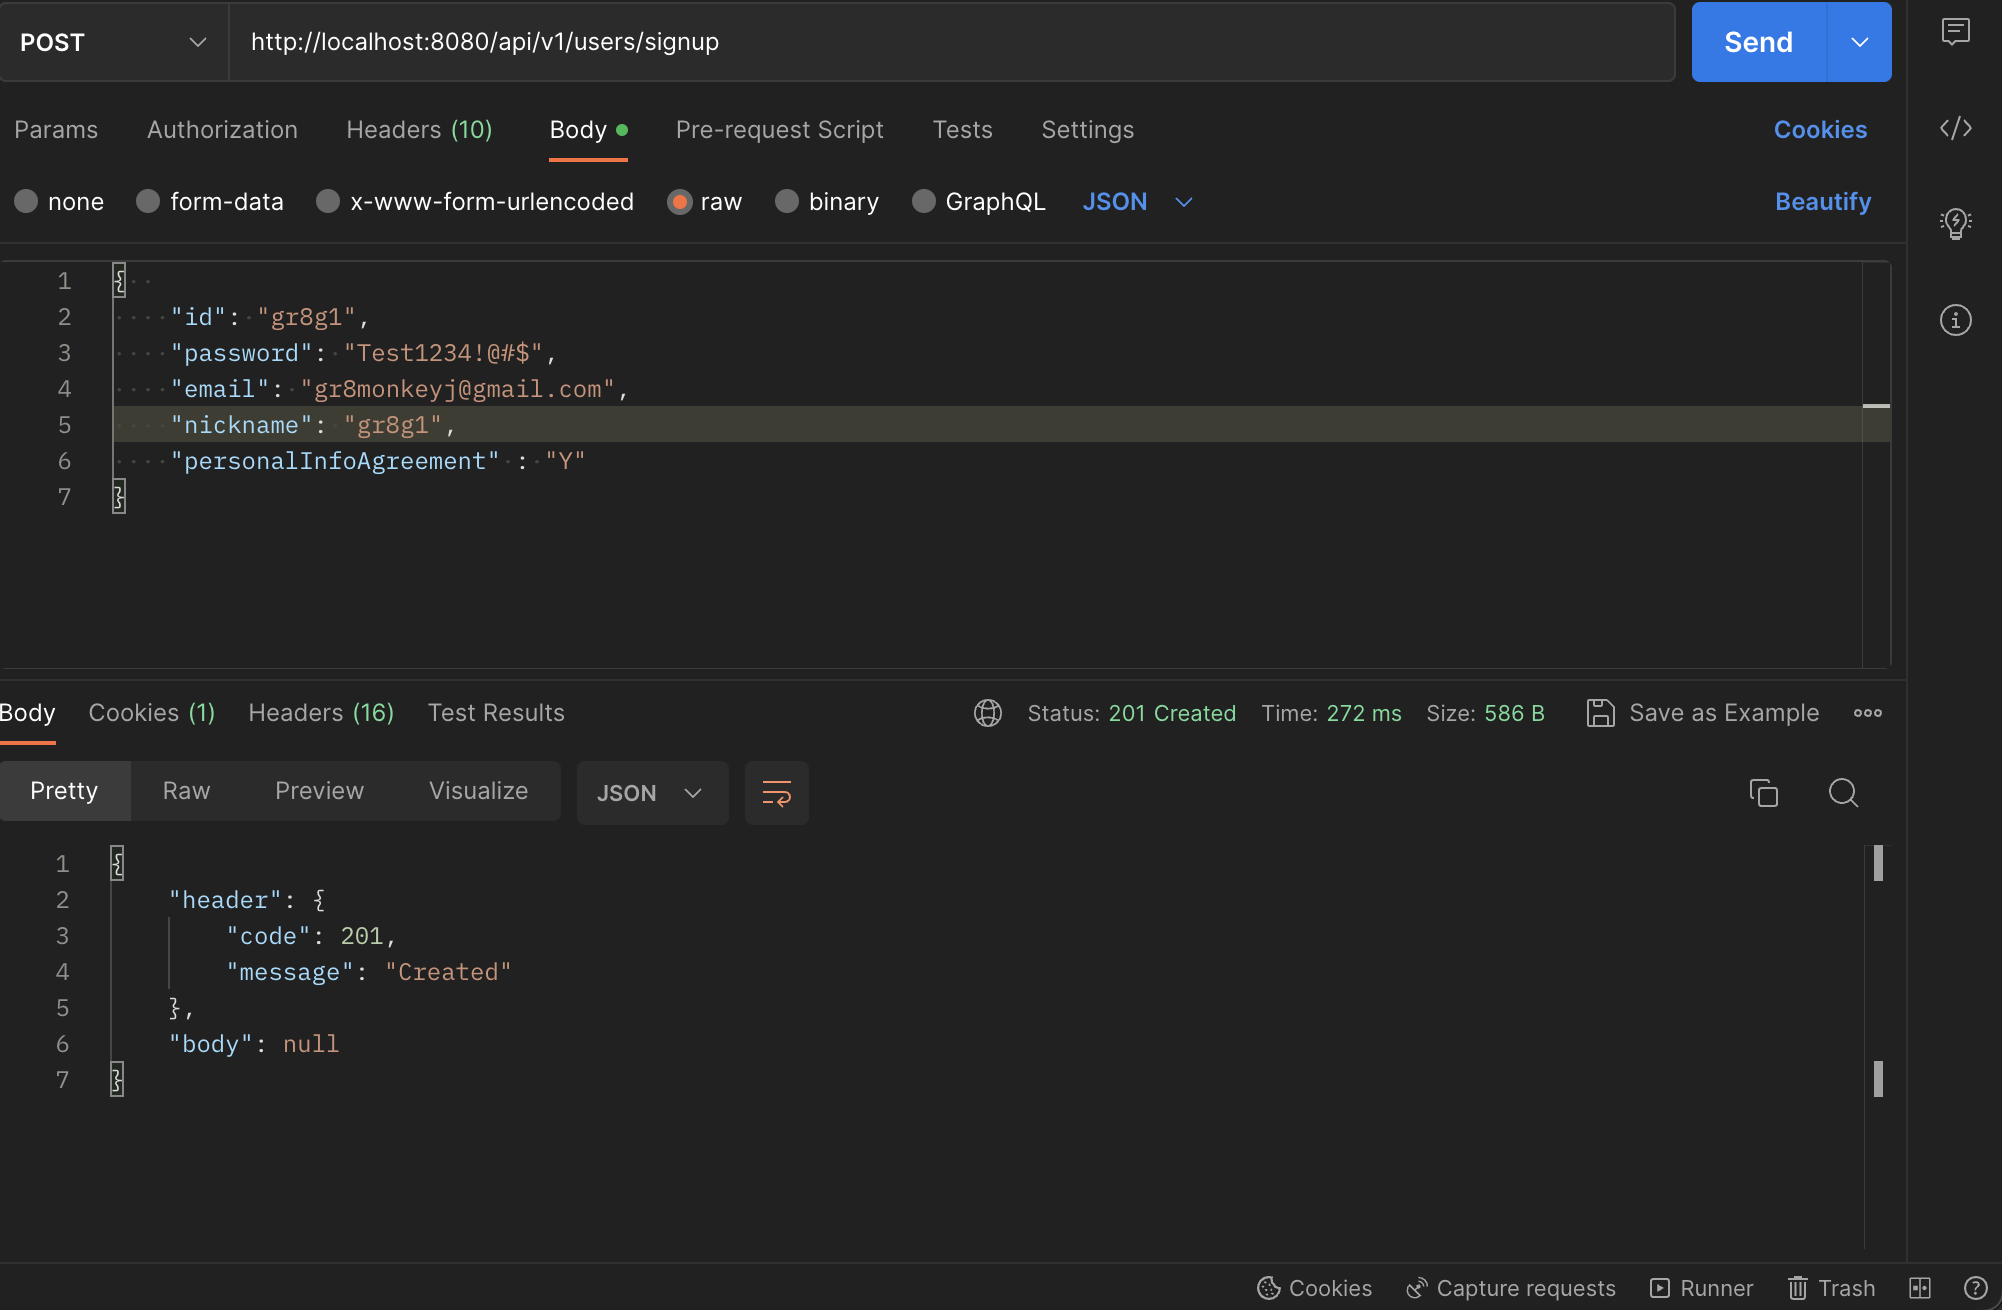Click Save as Example button
Viewport: 2002px width, 1310px height.
(x=1703, y=713)
